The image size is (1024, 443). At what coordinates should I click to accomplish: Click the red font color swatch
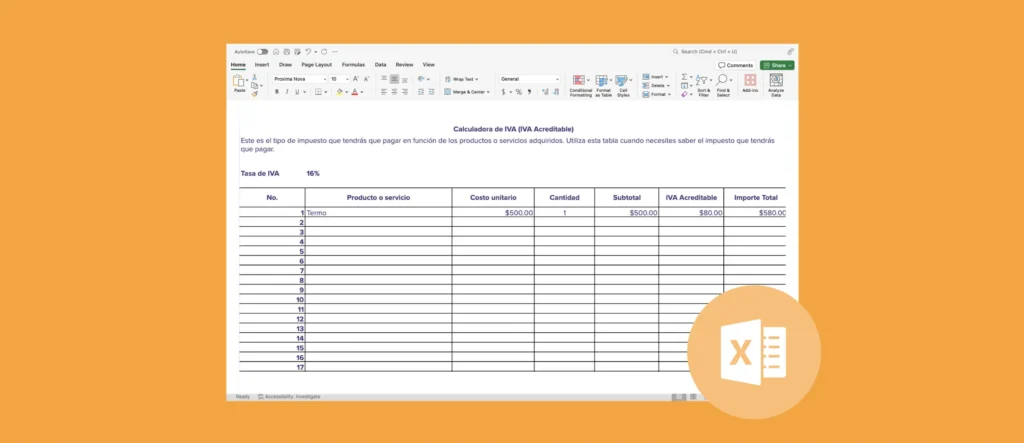pyautogui.click(x=354, y=91)
